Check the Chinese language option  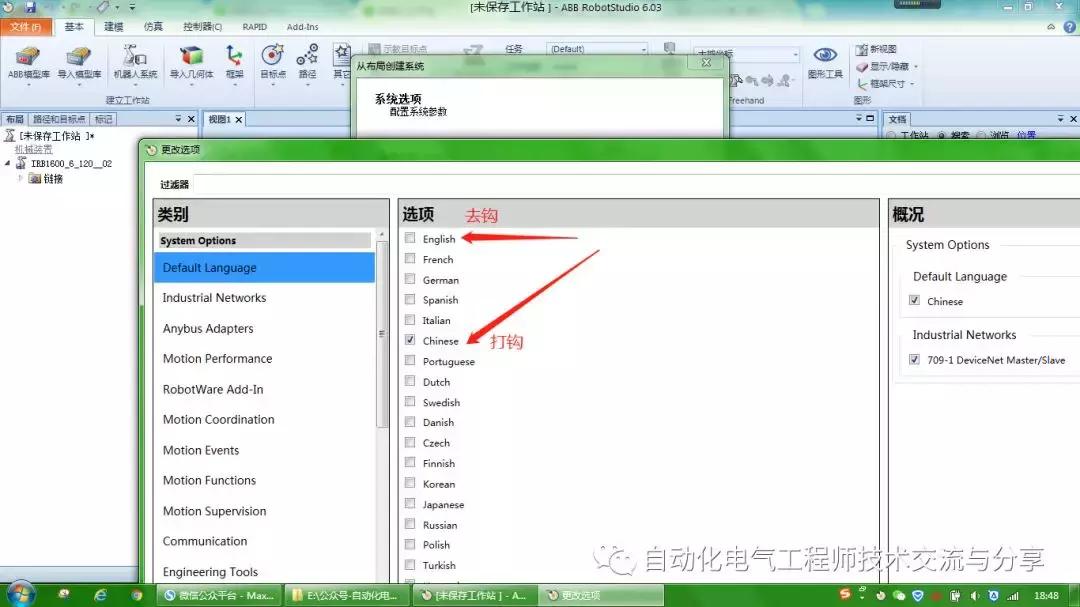tap(410, 340)
